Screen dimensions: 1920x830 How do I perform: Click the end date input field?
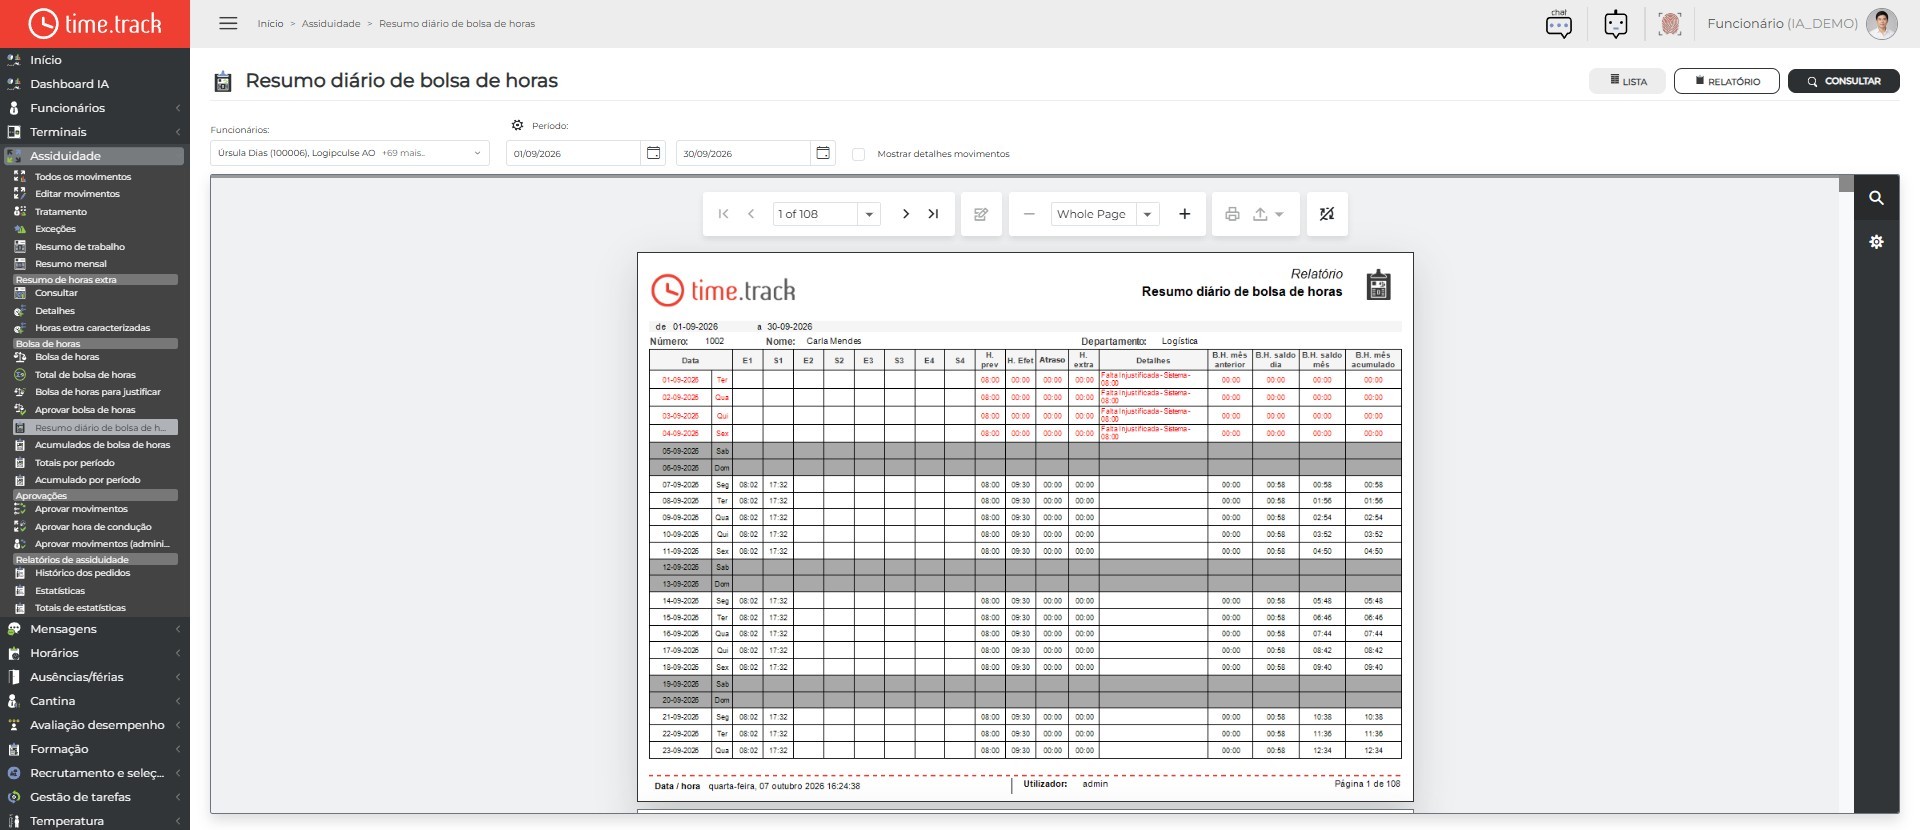tap(743, 153)
